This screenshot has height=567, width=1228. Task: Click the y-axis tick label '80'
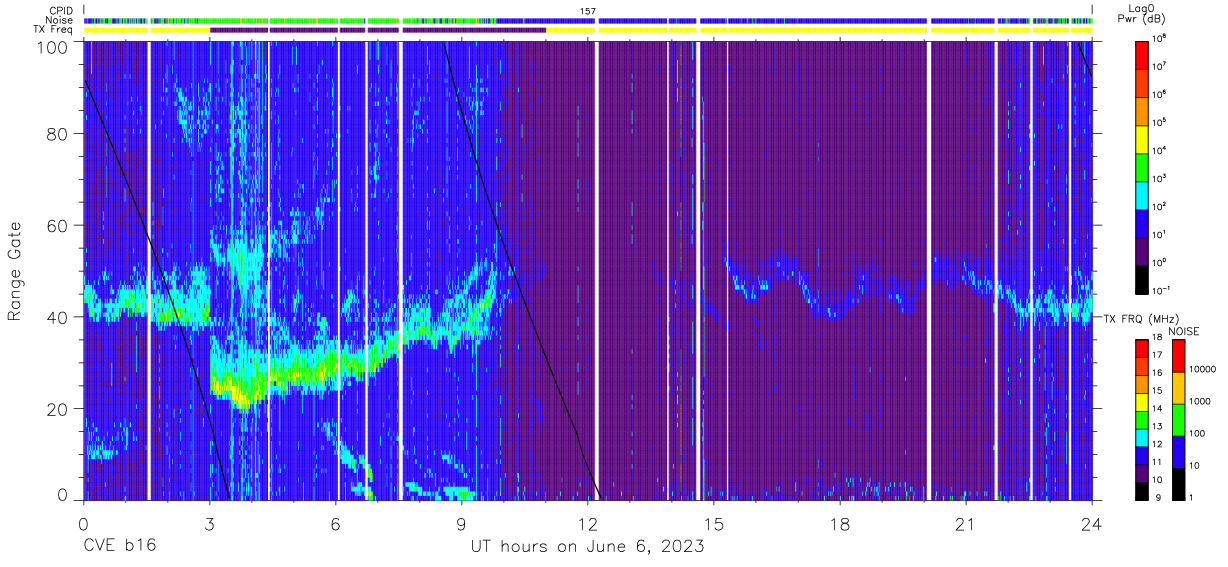57,133
